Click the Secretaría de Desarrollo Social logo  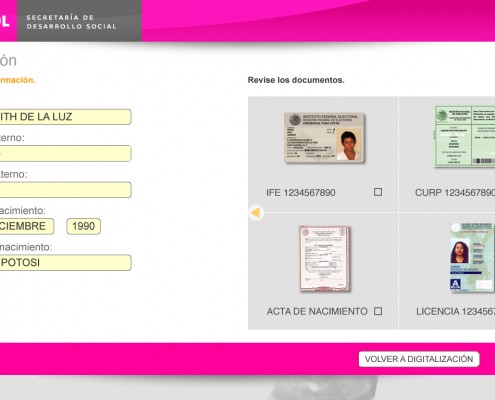tap(71, 21)
